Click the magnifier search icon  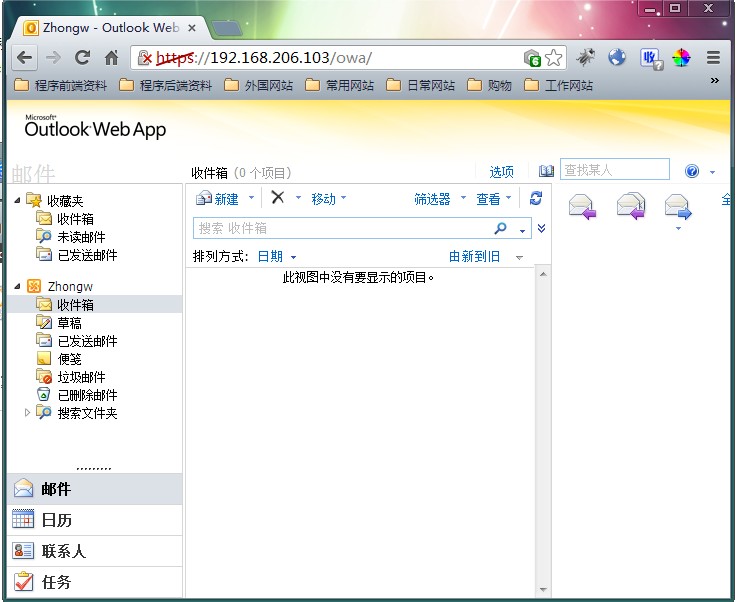pos(501,228)
